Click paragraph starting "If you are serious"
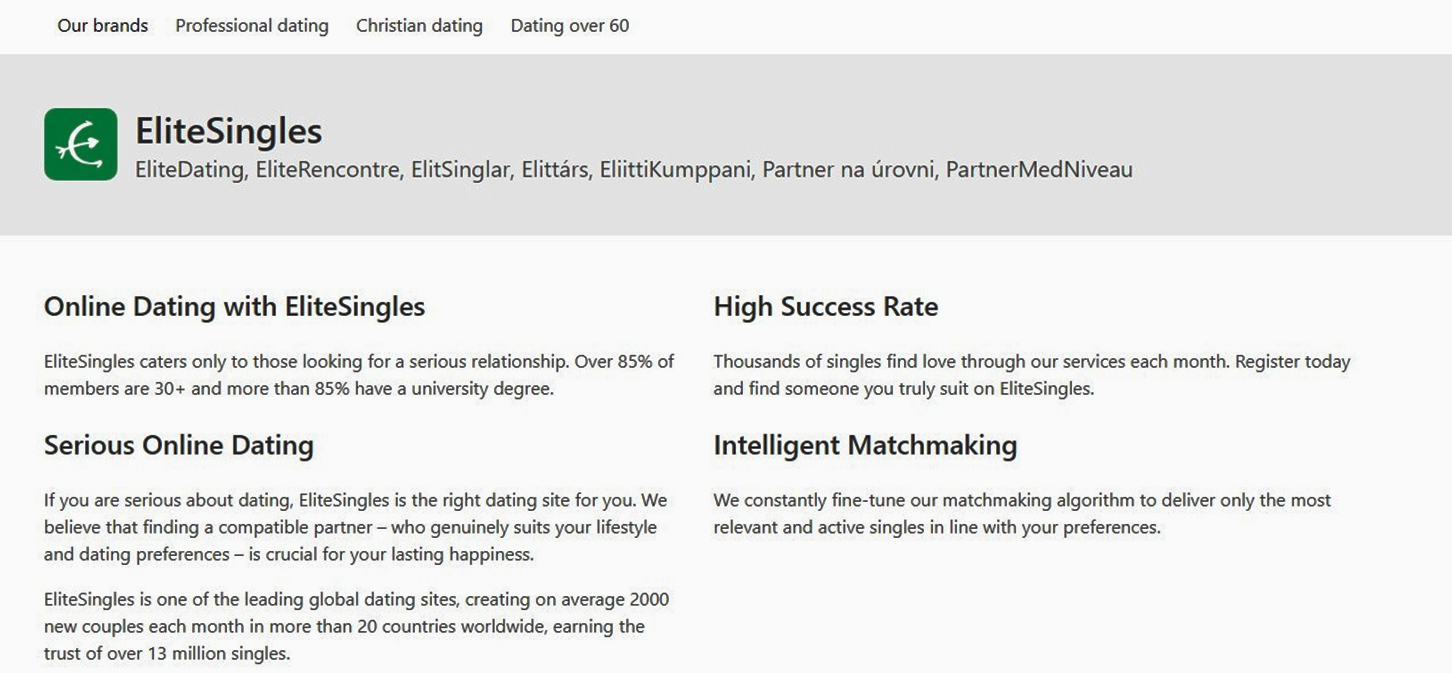1452x673 pixels. (355, 527)
